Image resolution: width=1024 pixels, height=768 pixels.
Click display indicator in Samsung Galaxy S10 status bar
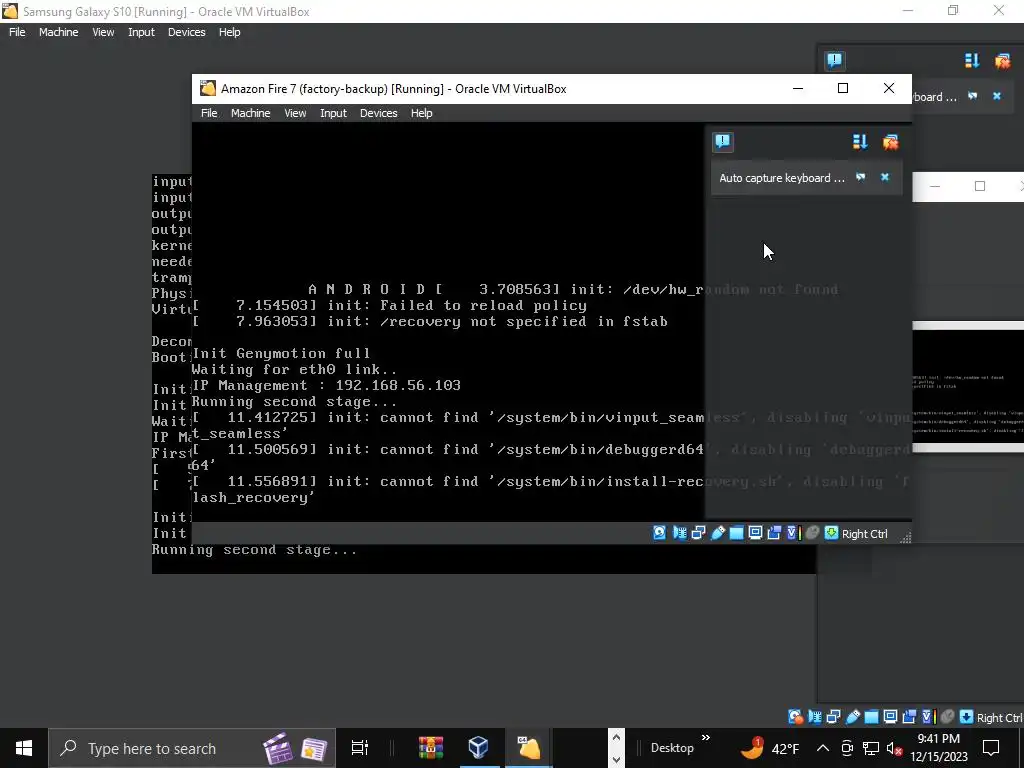point(890,717)
